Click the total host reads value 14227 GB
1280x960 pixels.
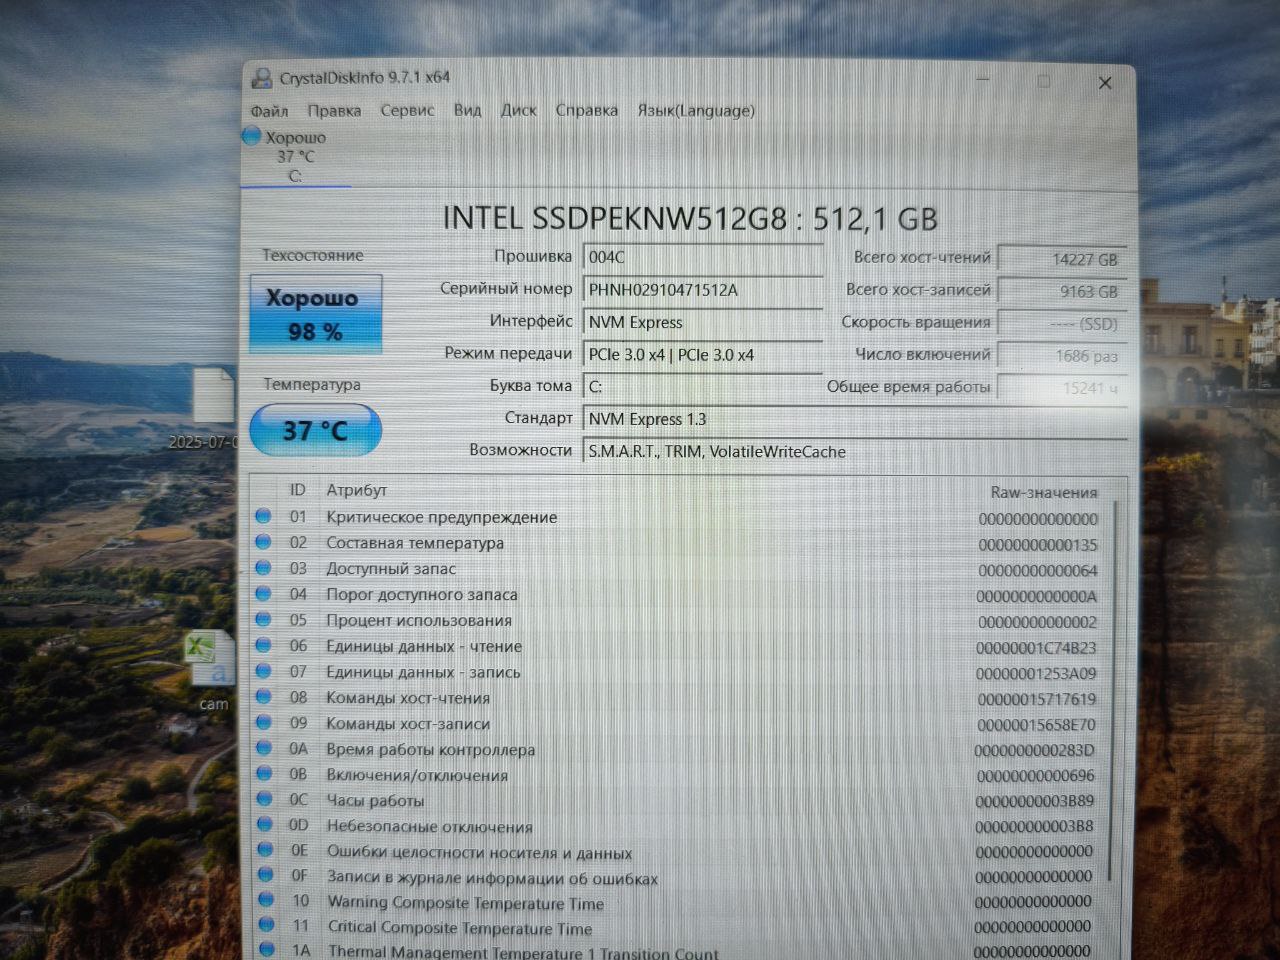click(1062, 259)
